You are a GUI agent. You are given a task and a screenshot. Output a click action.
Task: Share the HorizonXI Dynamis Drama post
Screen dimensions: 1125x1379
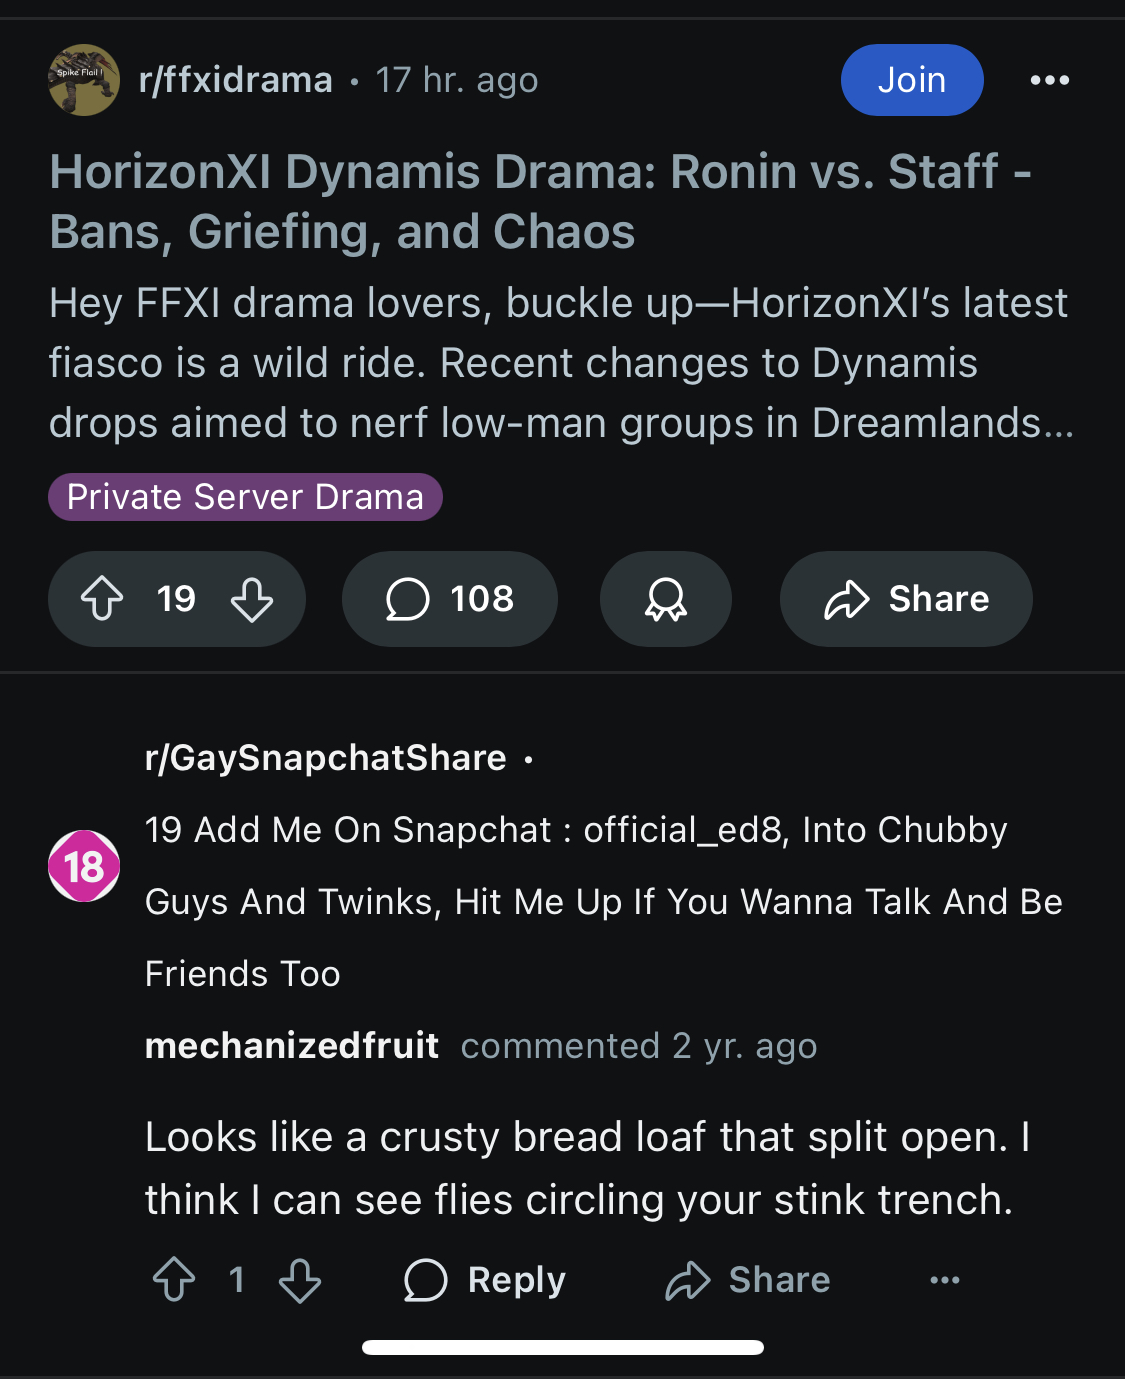click(x=906, y=599)
